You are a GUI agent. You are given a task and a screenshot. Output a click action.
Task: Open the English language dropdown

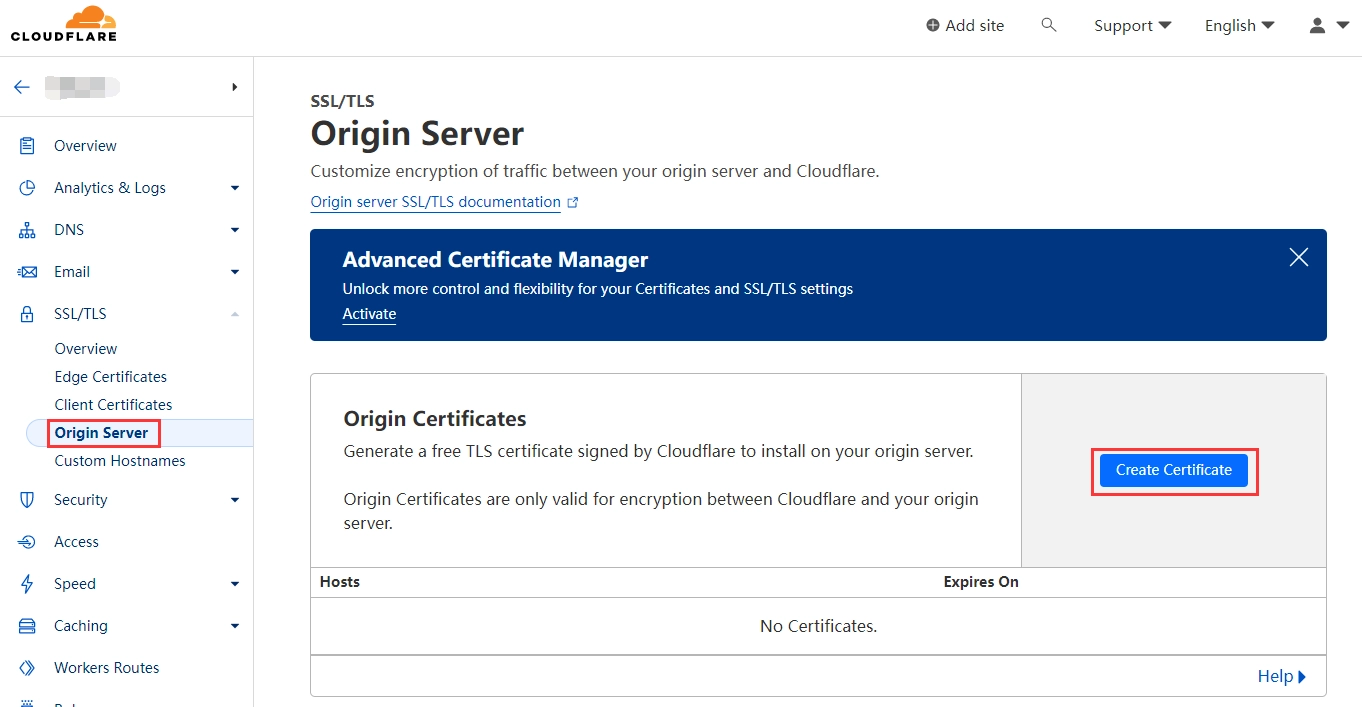(x=1239, y=26)
